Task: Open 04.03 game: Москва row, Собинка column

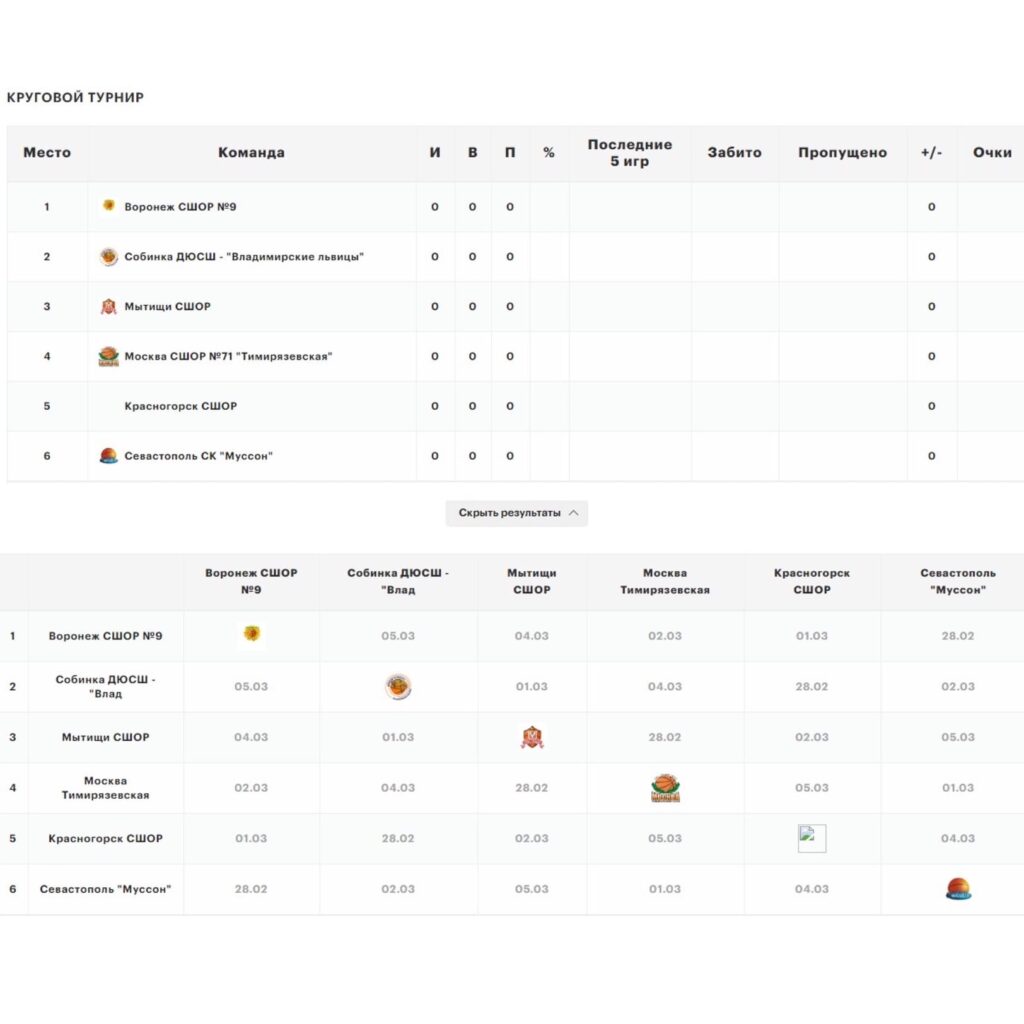Action: [x=398, y=788]
